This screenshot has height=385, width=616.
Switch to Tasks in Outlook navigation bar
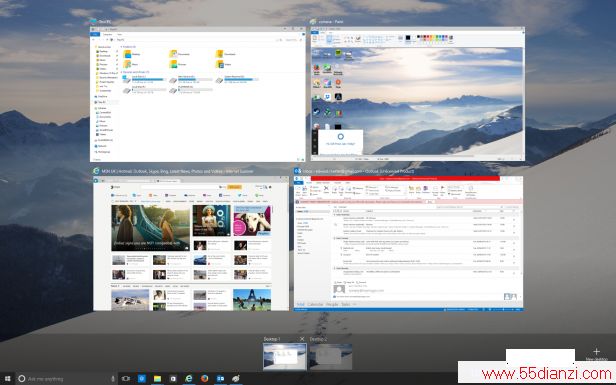[x=346, y=304]
